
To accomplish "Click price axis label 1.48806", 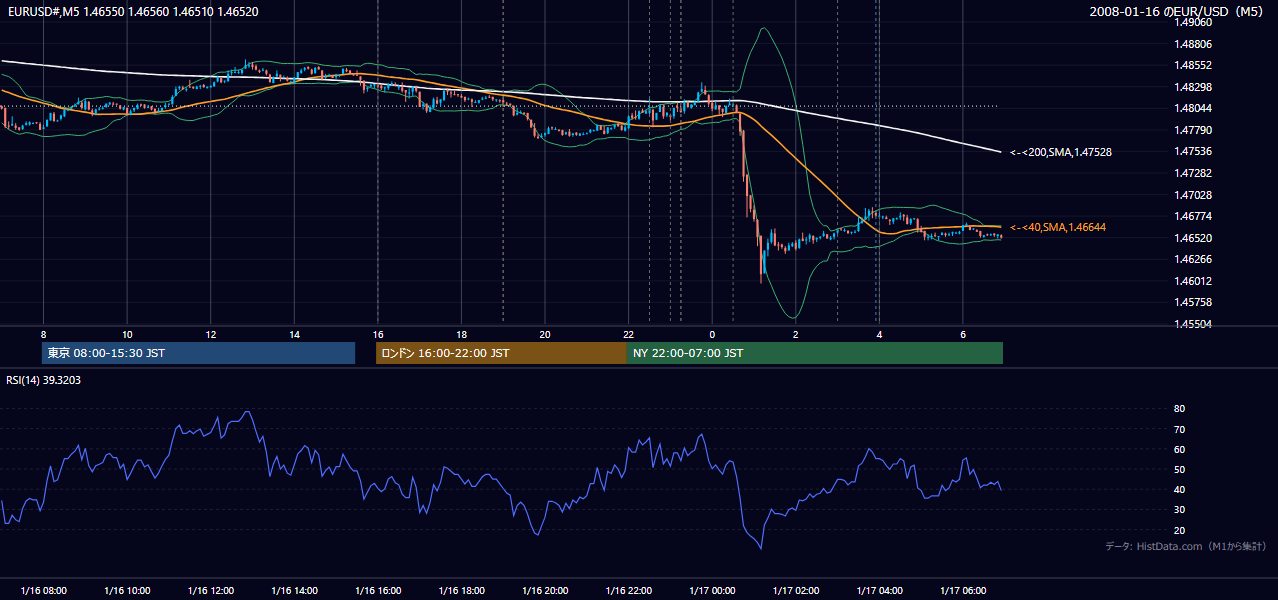I will click(x=1193, y=44).
